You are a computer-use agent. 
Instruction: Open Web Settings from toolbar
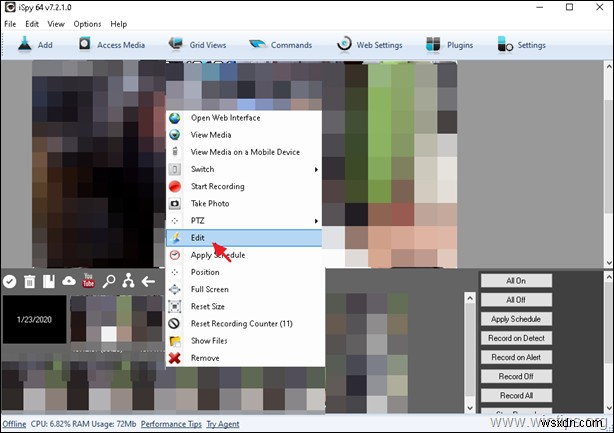click(x=369, y=45)
